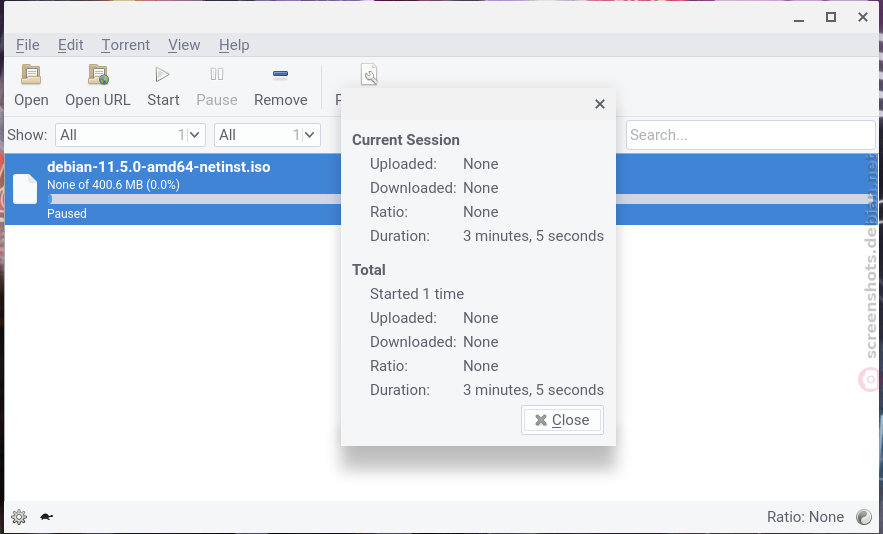This screenshot has height=534, width=883.
Task: Toggle turtle alternative speed limits
Action: [x=46, y=517]
